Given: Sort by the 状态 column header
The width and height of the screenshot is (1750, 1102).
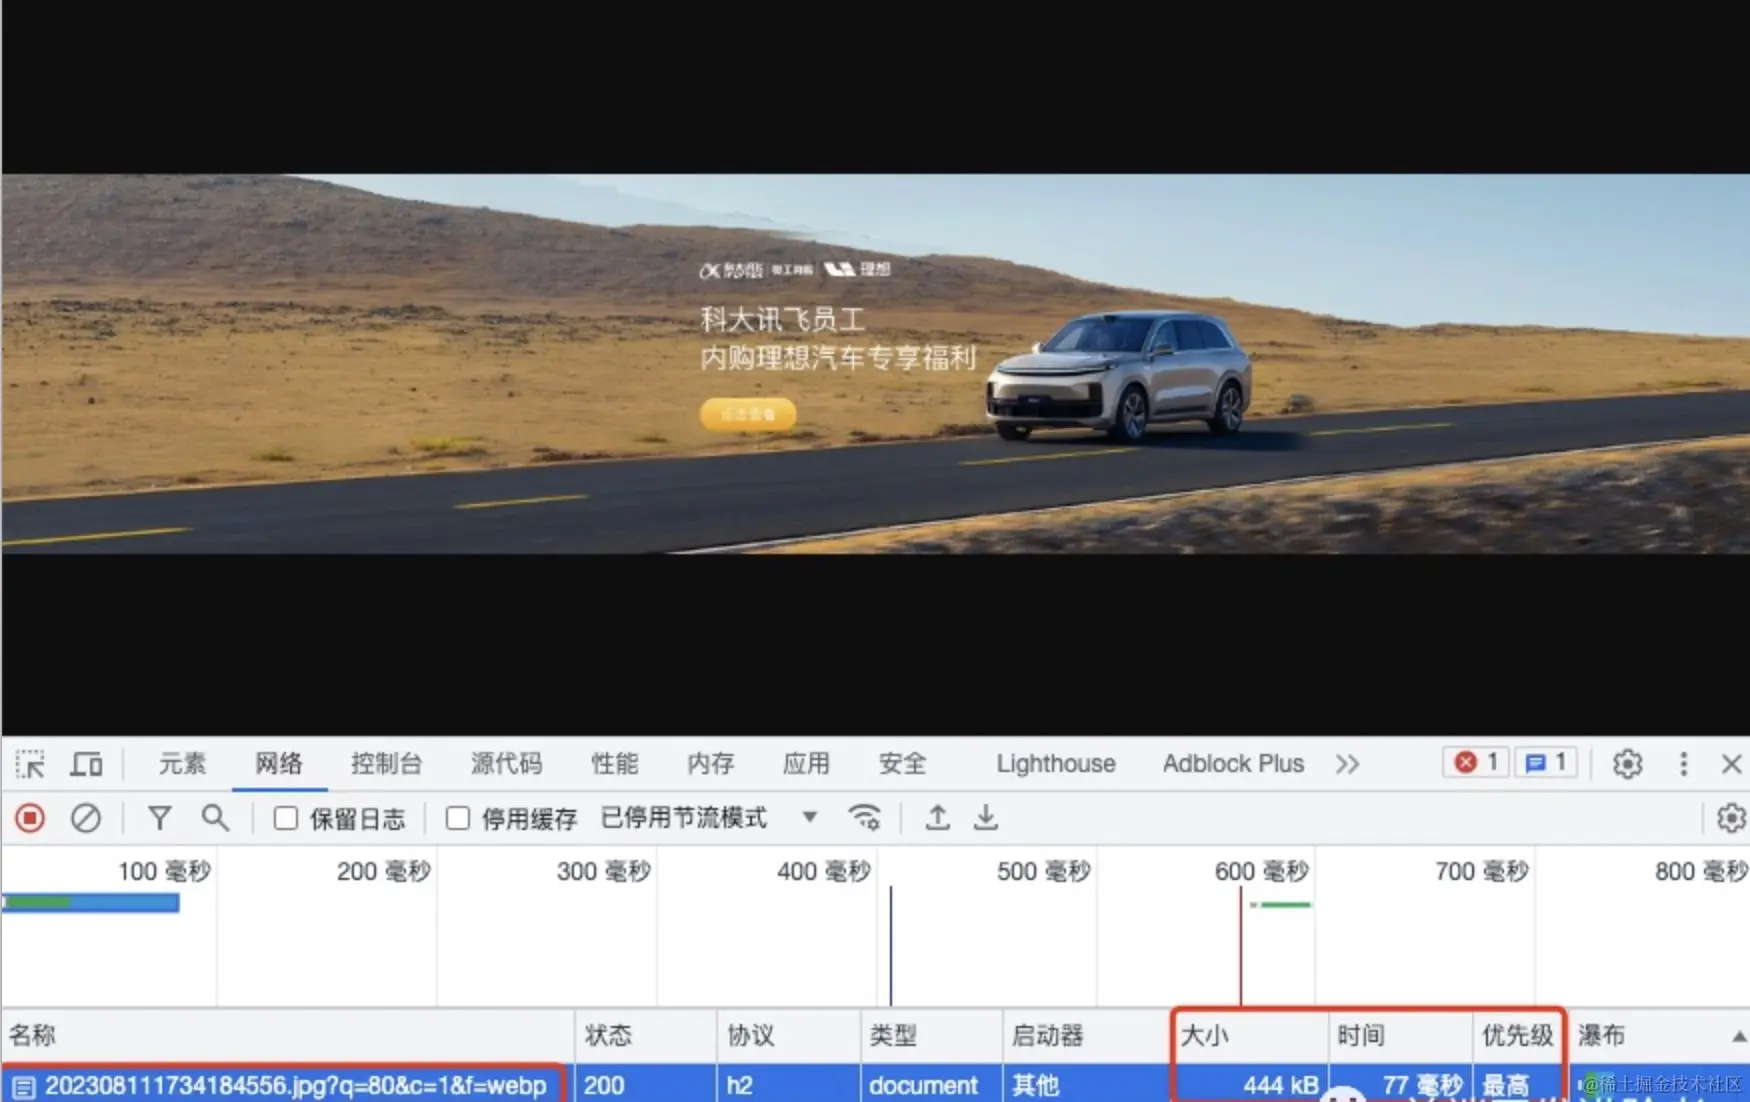Looking at the screenshot, I should point(646,1035).
